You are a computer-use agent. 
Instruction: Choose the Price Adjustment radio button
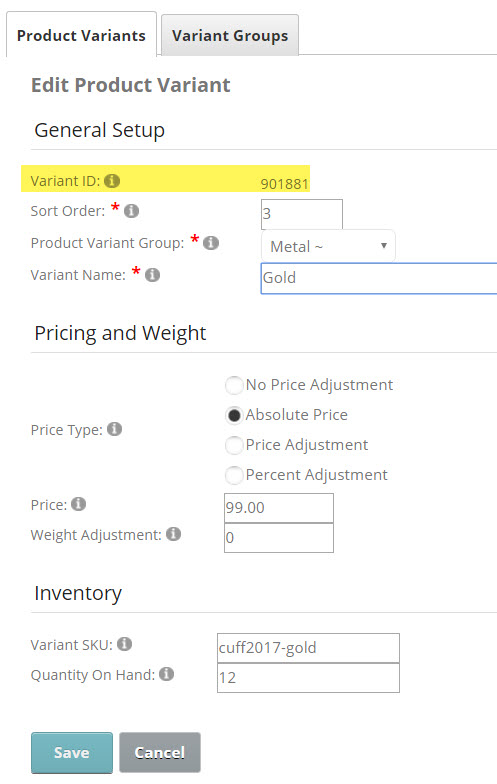(234, 445)
